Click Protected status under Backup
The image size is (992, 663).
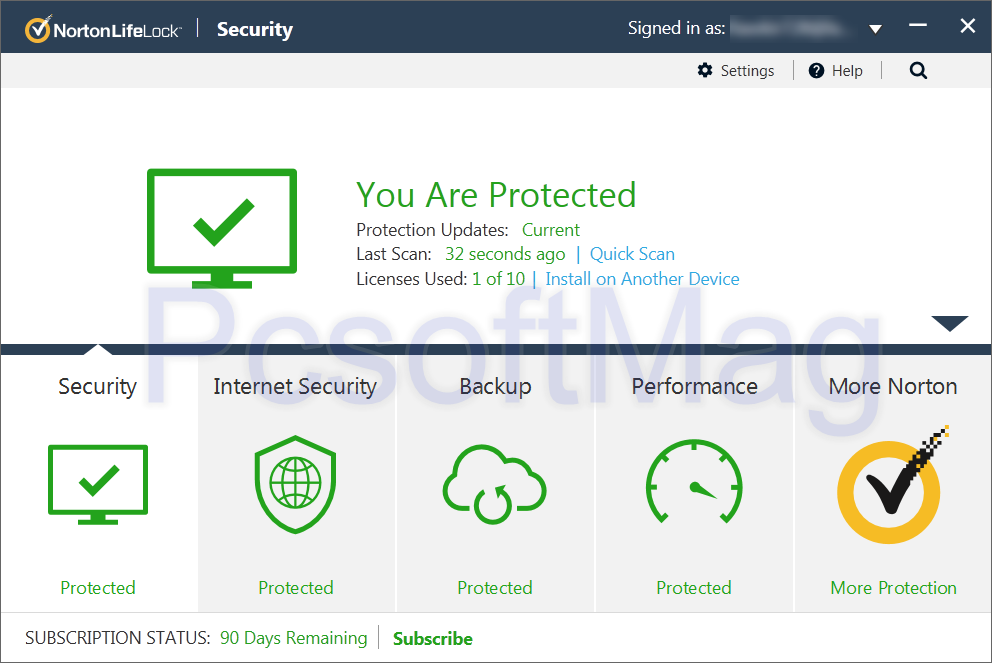(495, 588)
